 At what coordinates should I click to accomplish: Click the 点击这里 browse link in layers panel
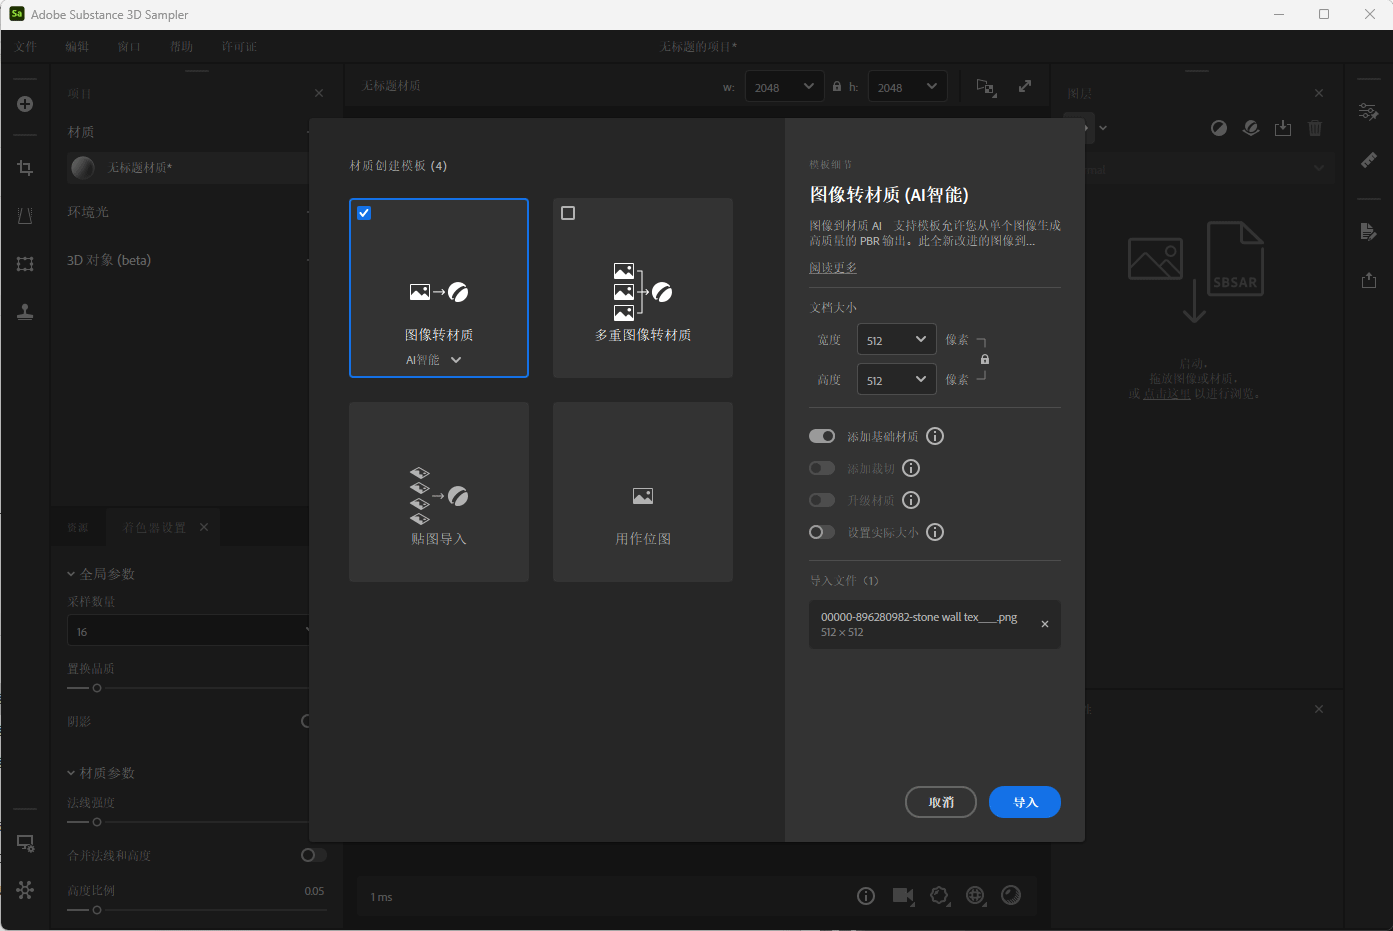[x=1167, y=394]
